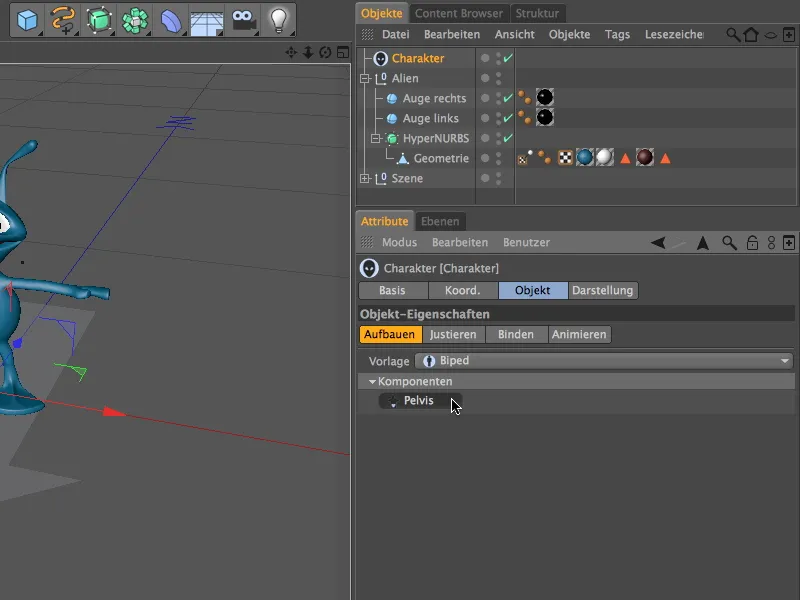Viewport: 800px width, 600px height.
Task: Open the Vorlage Biped dropdown
Action: click(604, 361)
